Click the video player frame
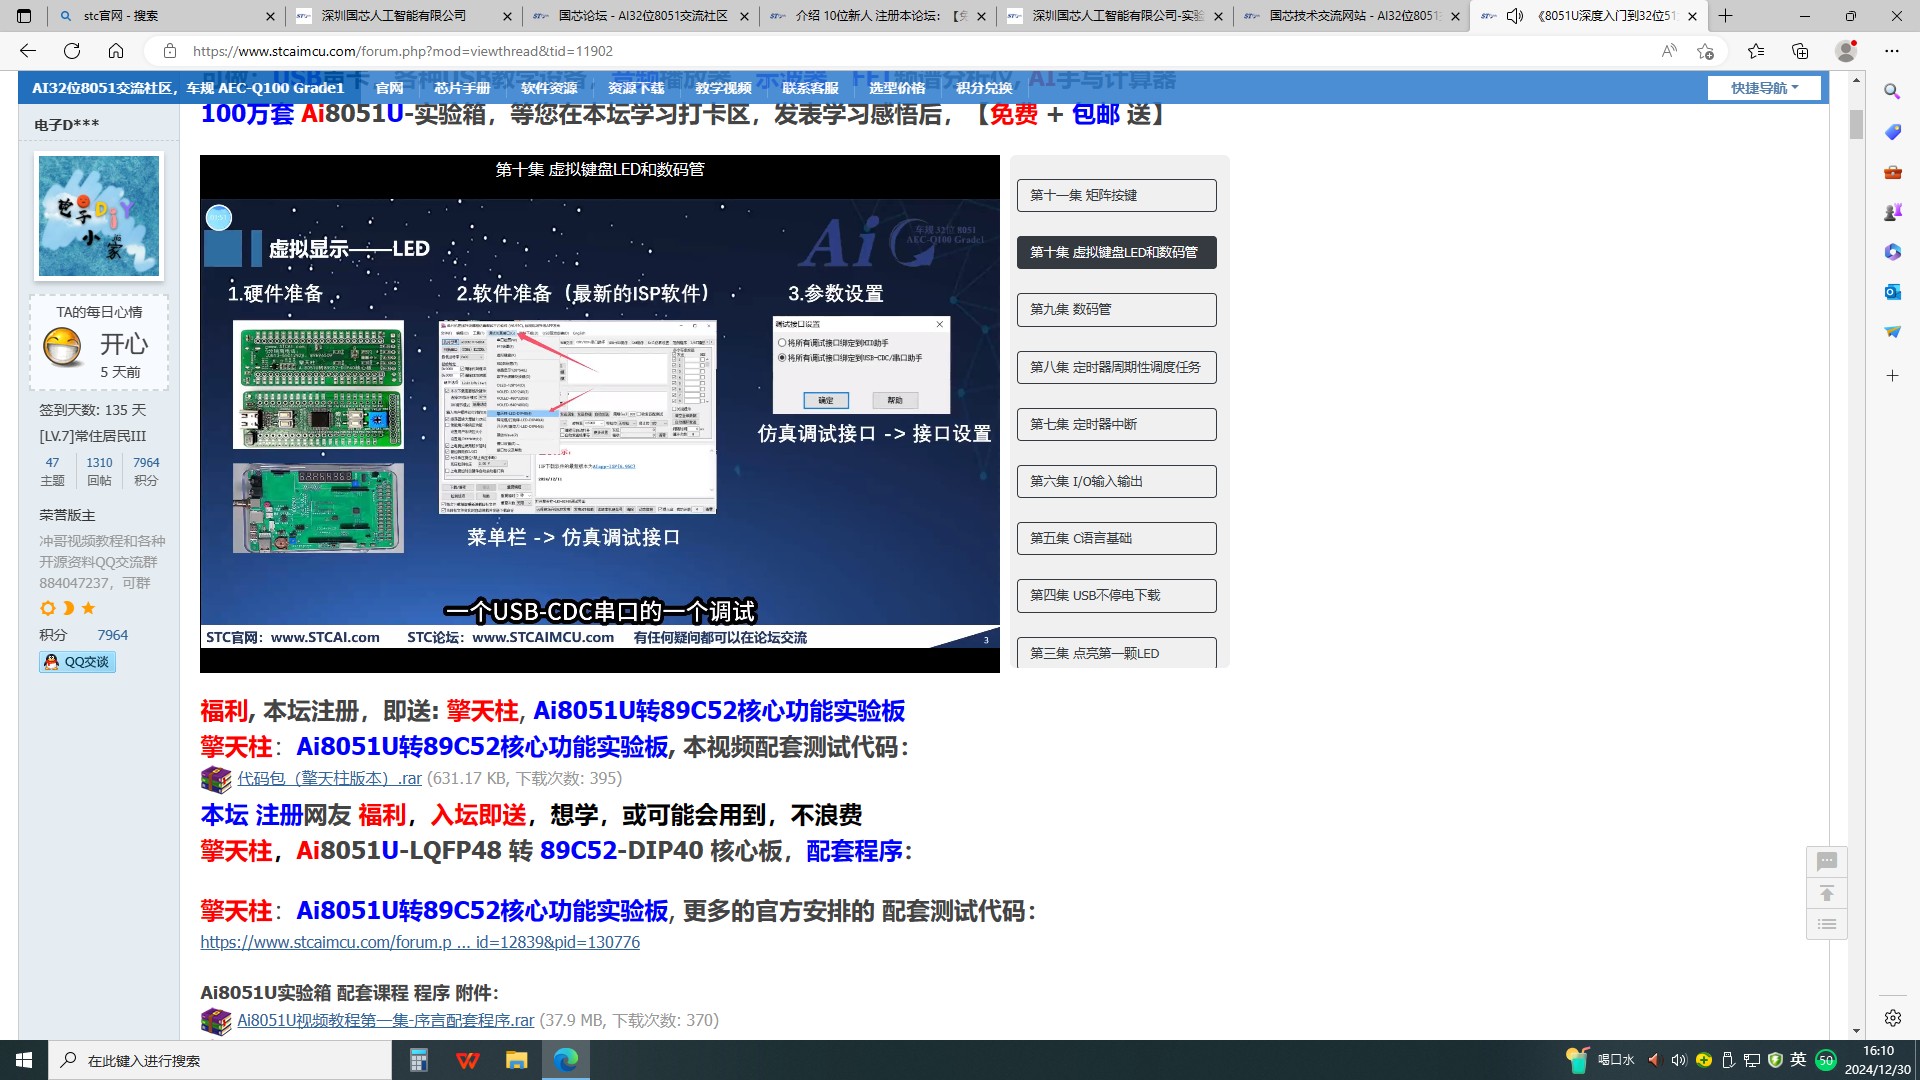Screen dimensions: 1920x1080 pos(600,413)
